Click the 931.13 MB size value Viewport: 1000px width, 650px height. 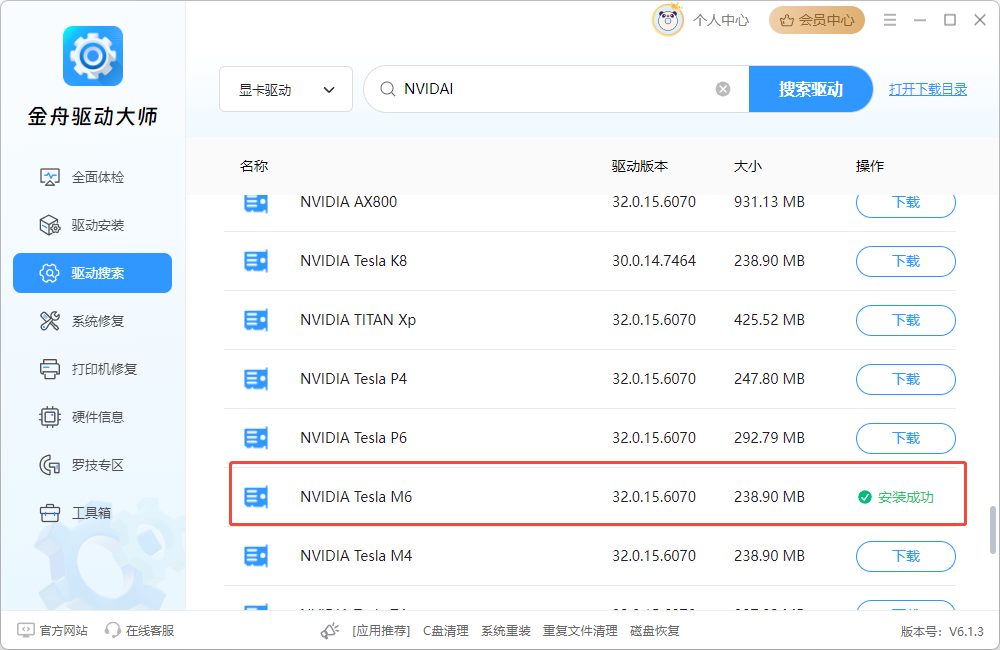tap(769, 202)
